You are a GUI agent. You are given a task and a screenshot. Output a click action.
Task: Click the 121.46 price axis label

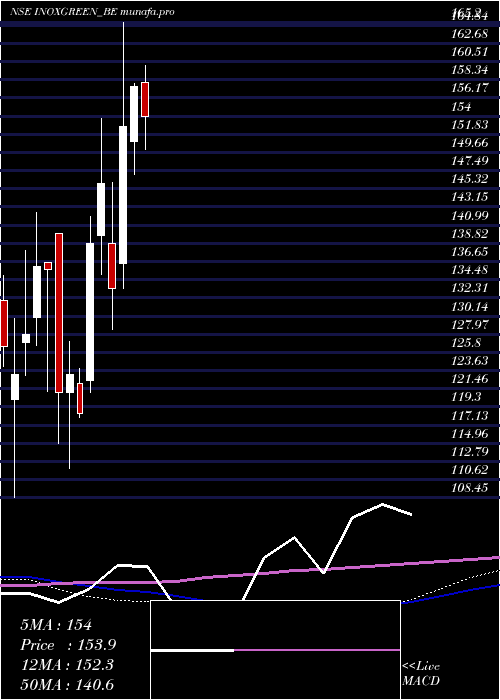[x=469, y=379]
